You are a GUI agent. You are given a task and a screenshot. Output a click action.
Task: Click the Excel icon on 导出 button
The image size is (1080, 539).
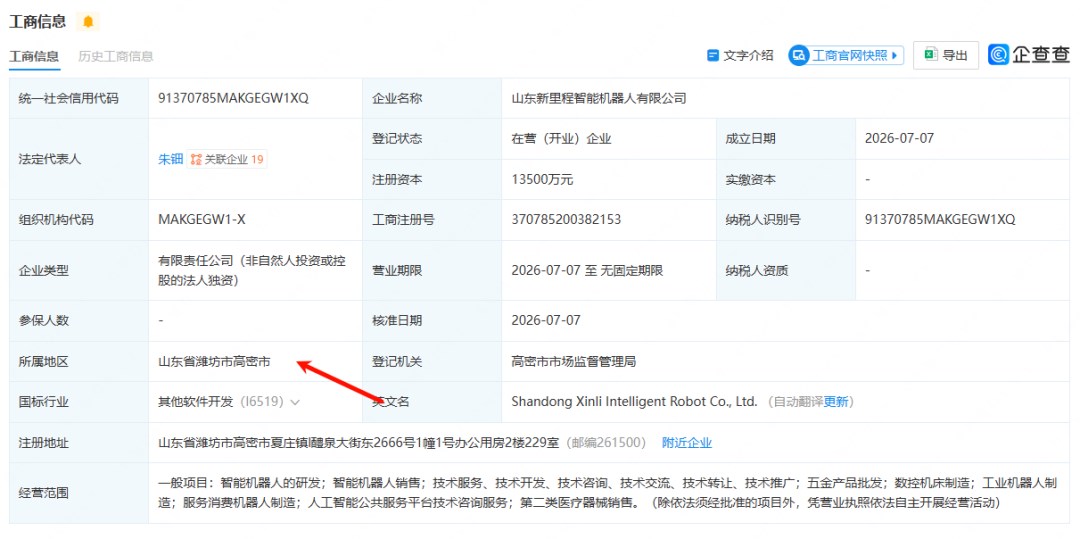coord(931,55)
